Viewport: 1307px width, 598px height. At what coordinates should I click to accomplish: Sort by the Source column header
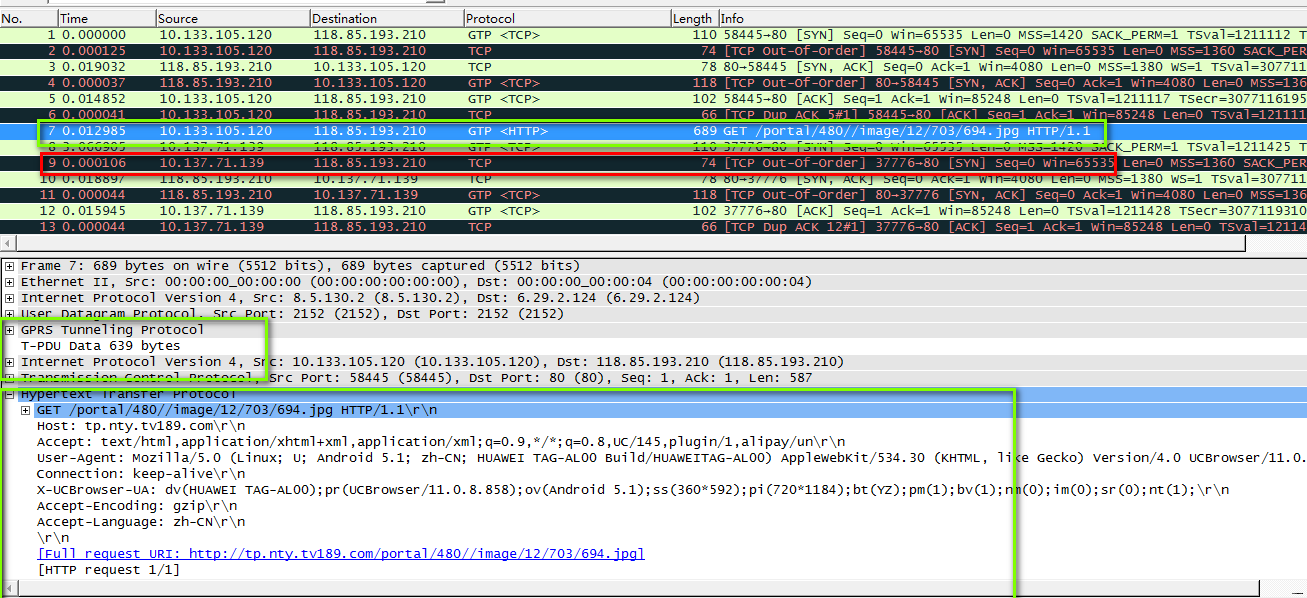coord(233,18)
